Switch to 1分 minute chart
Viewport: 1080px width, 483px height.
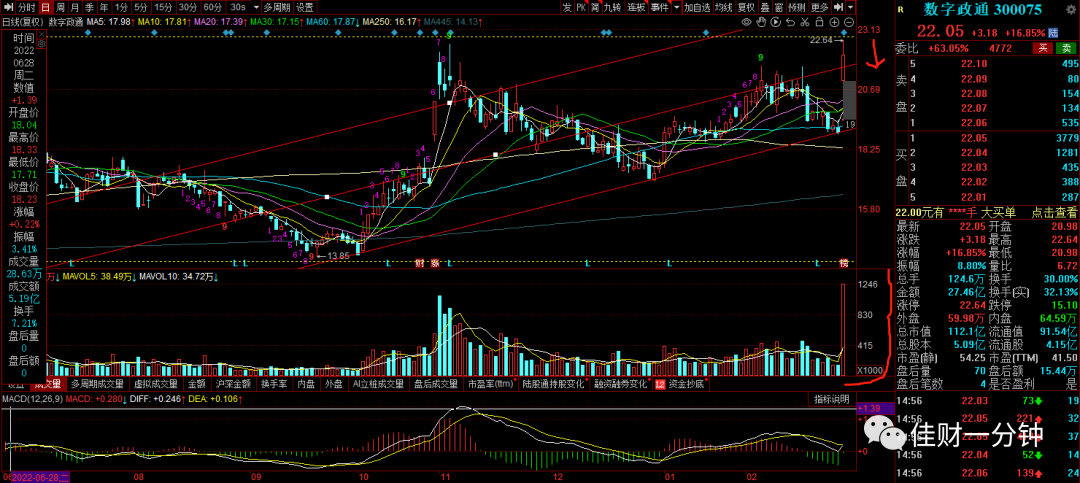coord(121,8)
